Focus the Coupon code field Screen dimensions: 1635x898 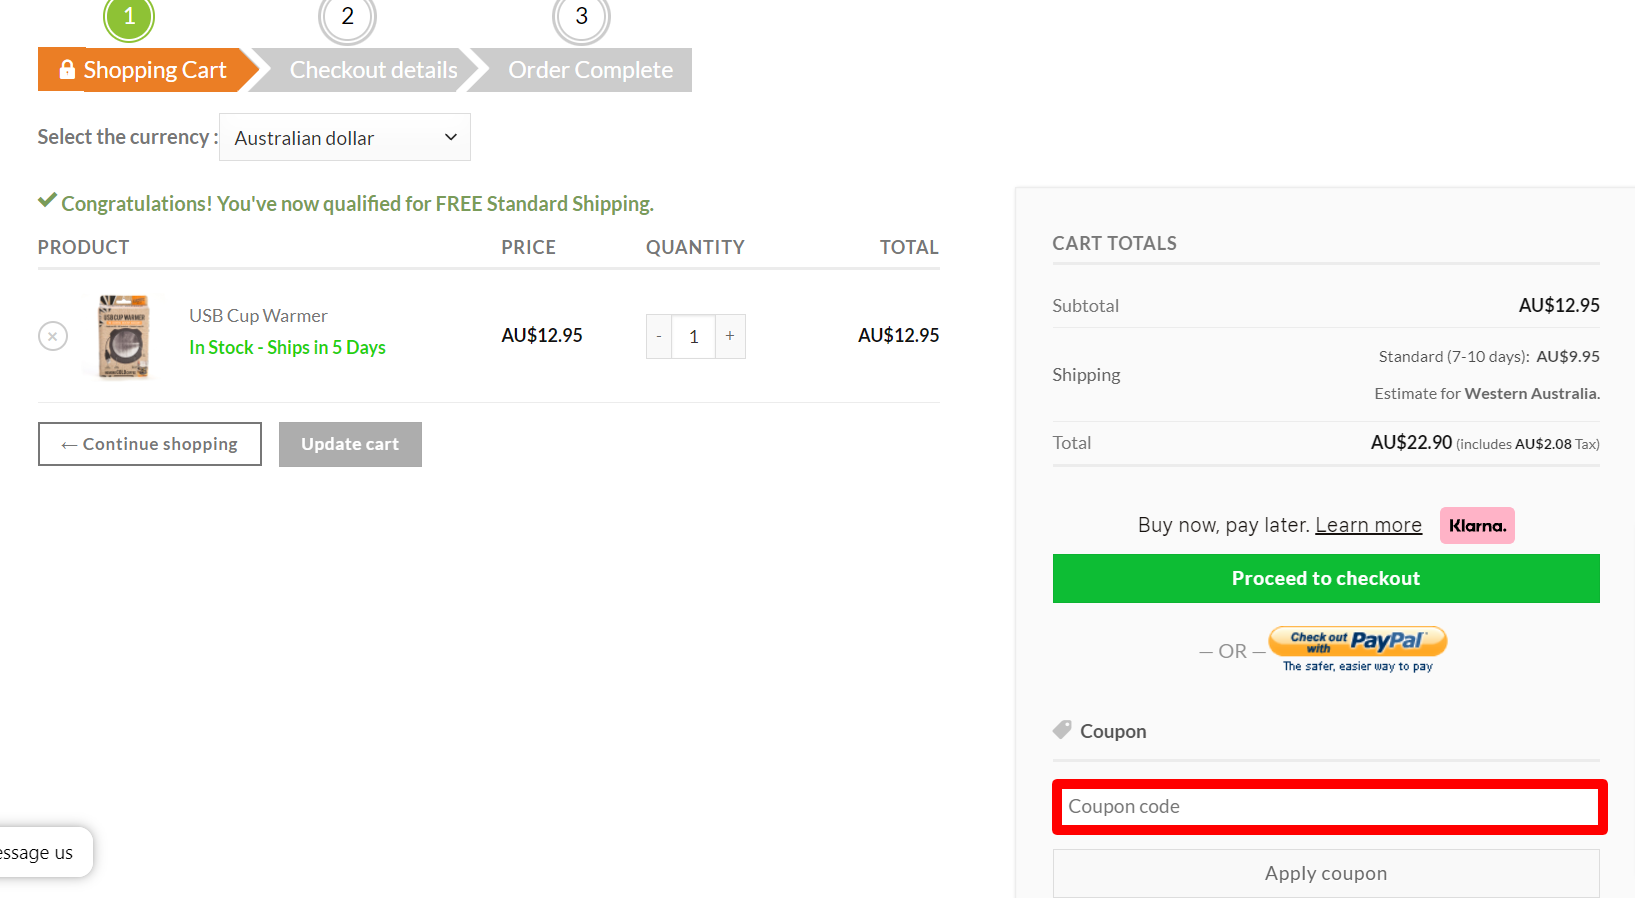click(1330, 807)
